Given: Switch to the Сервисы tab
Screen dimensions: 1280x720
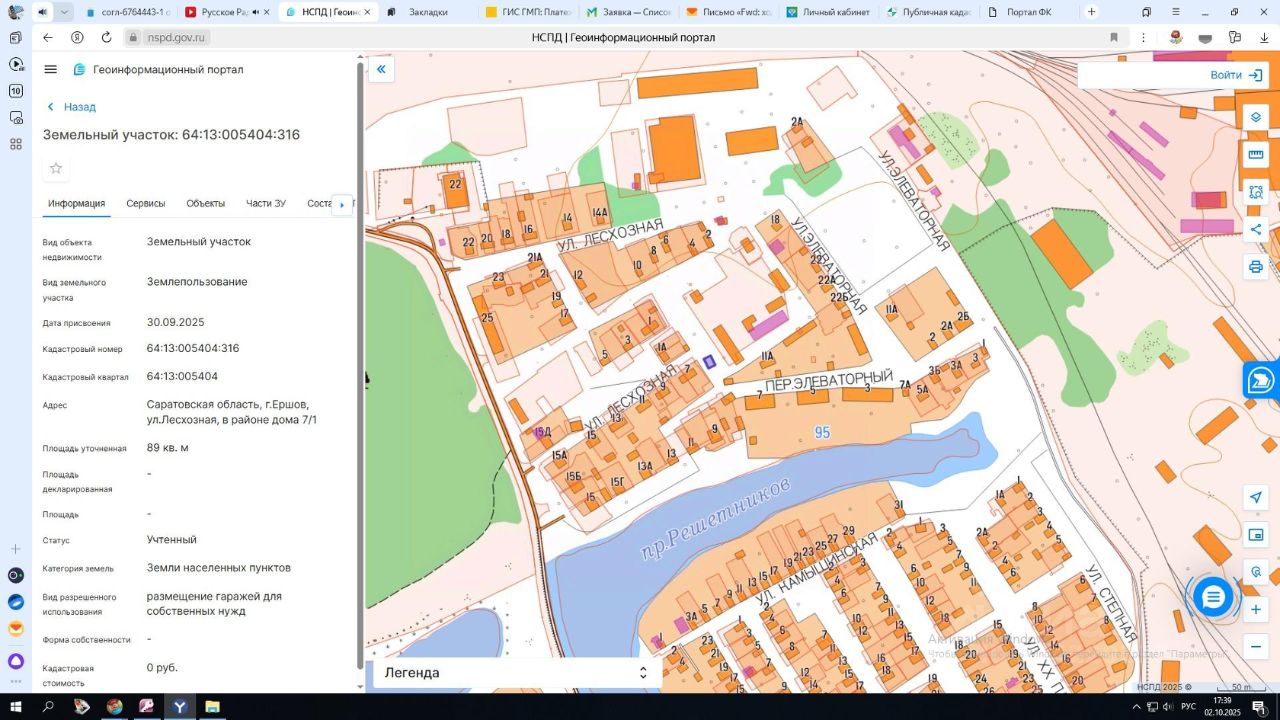Looking at the screenshot, I should (146, 204).
